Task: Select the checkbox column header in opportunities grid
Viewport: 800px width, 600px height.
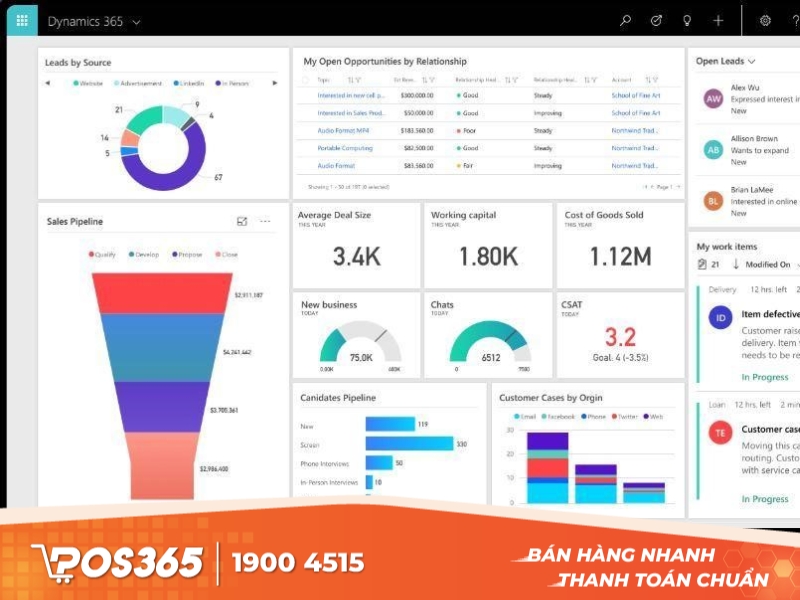Action: [x=305, y=79]
